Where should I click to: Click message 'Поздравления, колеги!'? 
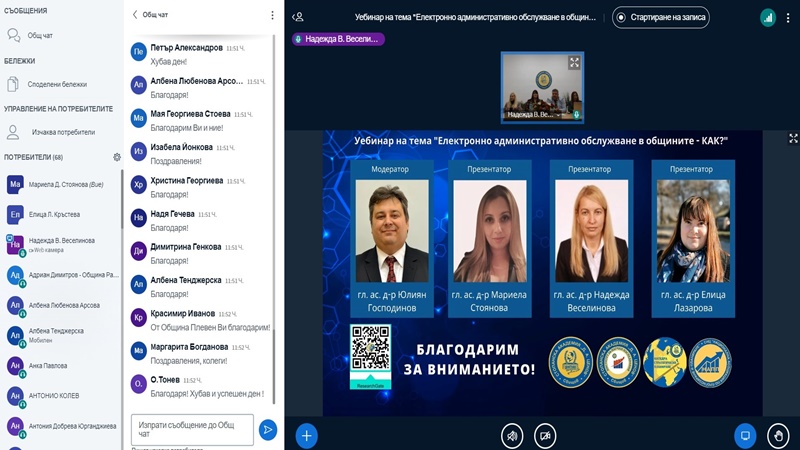[189, 361]
